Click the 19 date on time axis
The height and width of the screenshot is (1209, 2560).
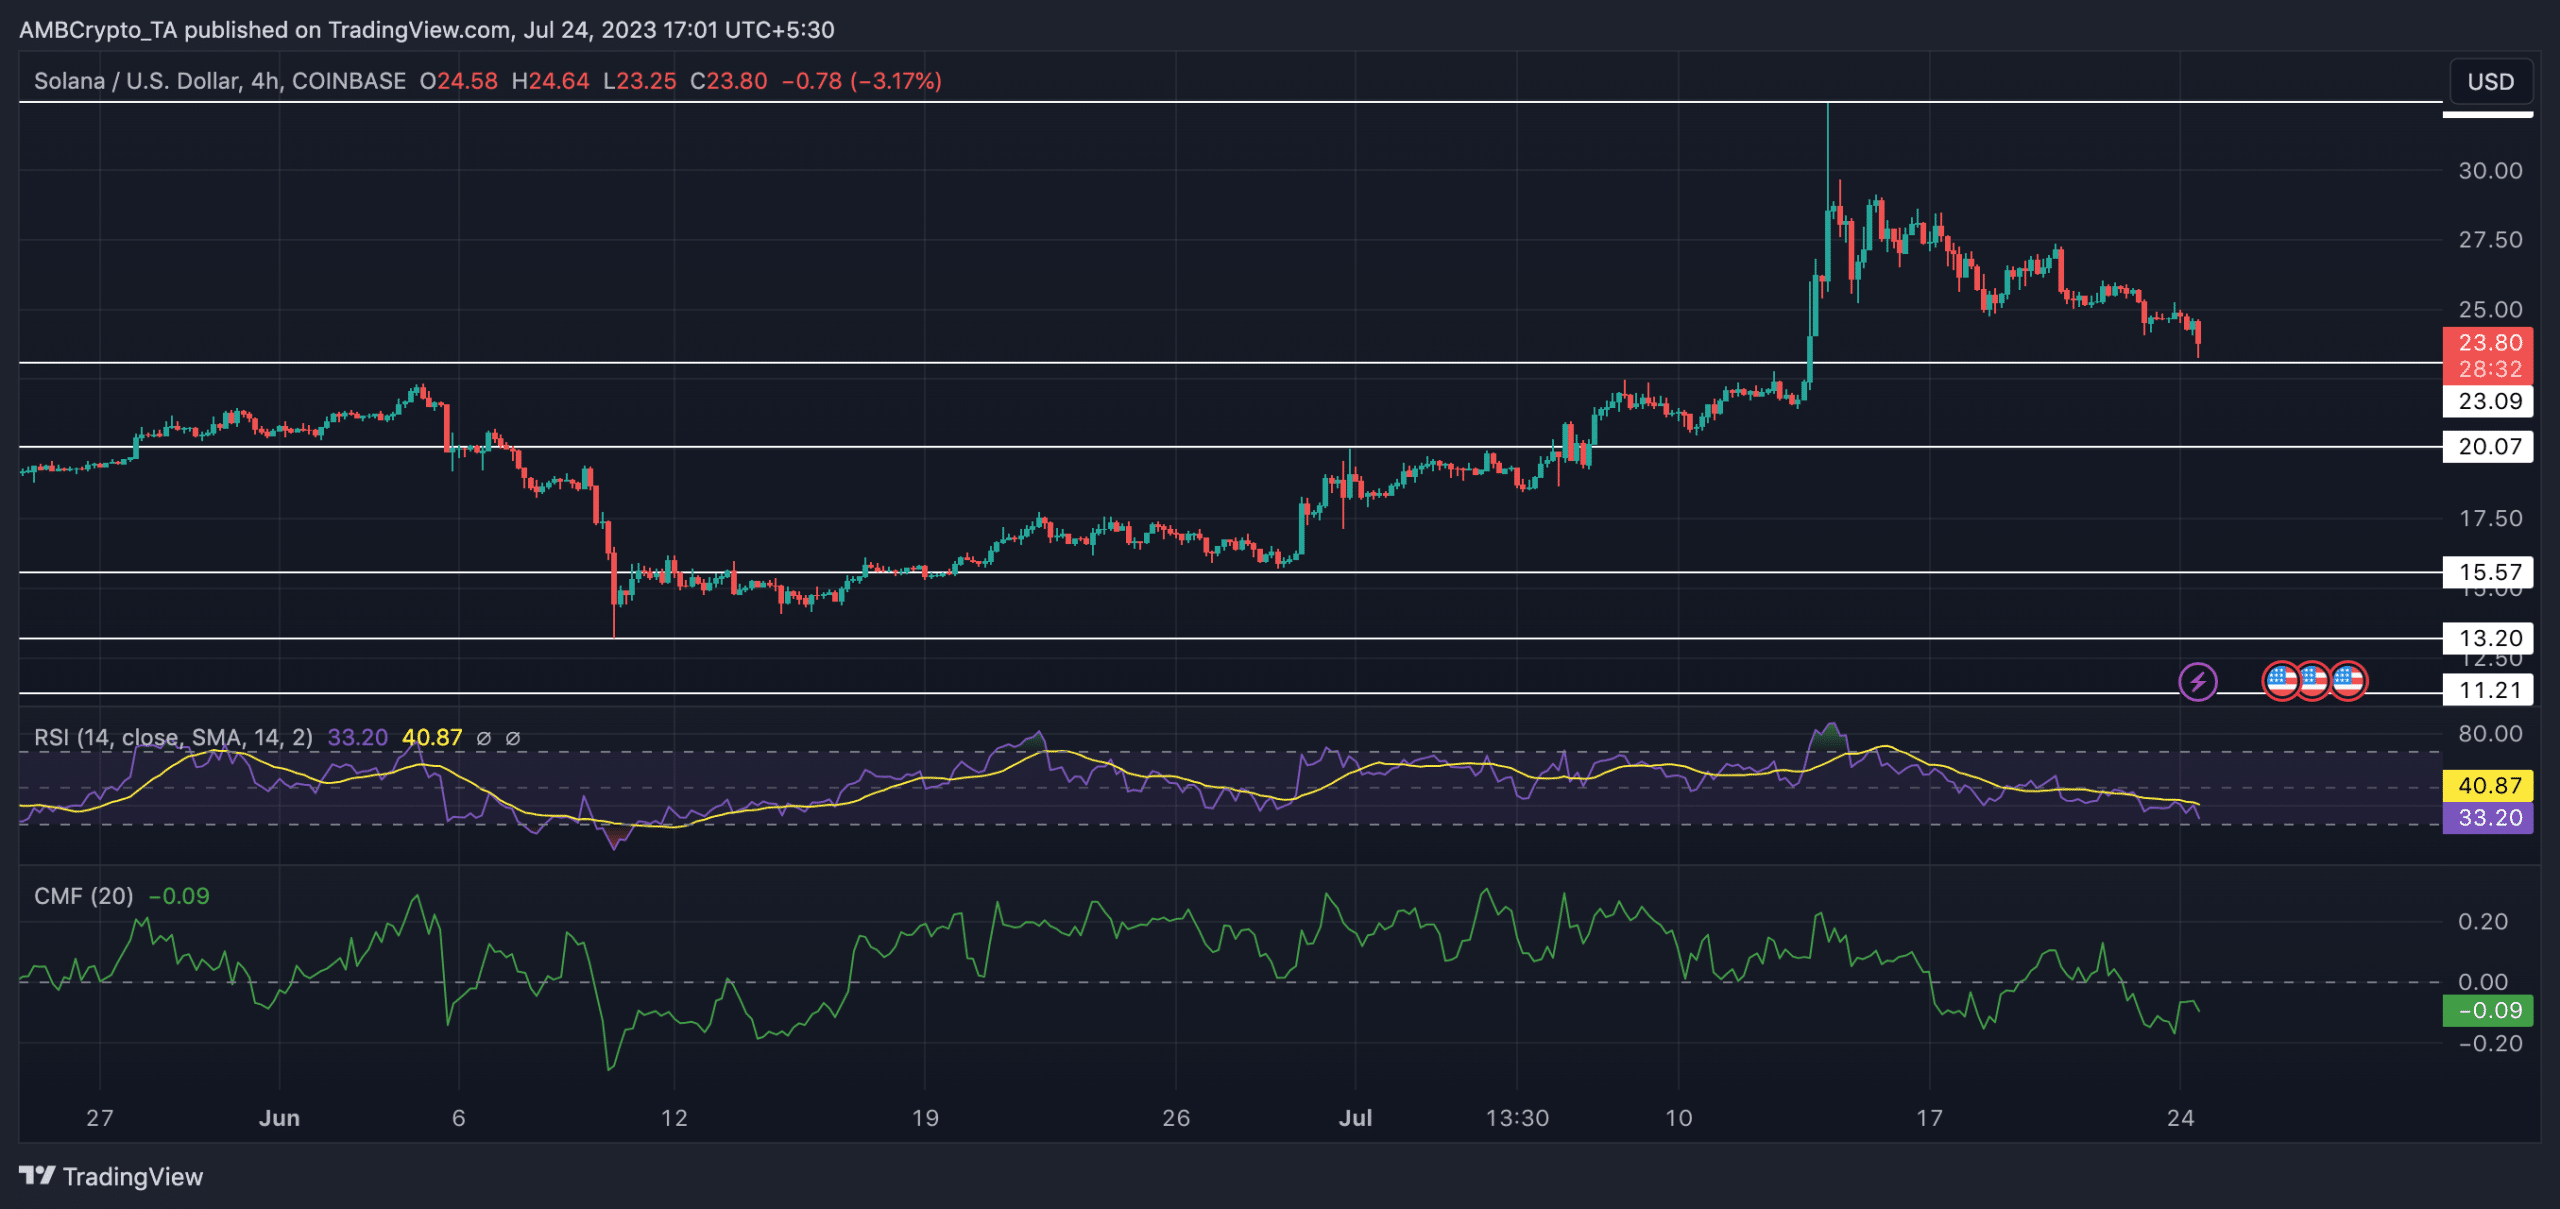click(x=925, y=1118)
